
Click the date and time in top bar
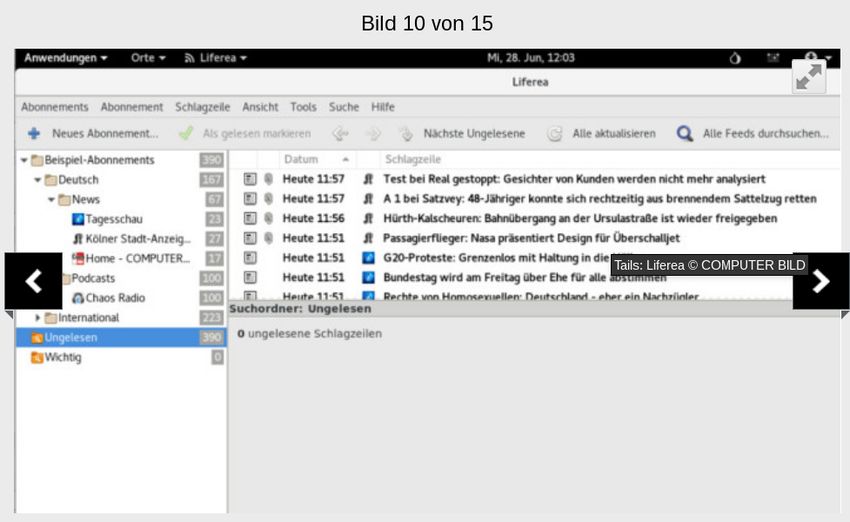[531, 58]
